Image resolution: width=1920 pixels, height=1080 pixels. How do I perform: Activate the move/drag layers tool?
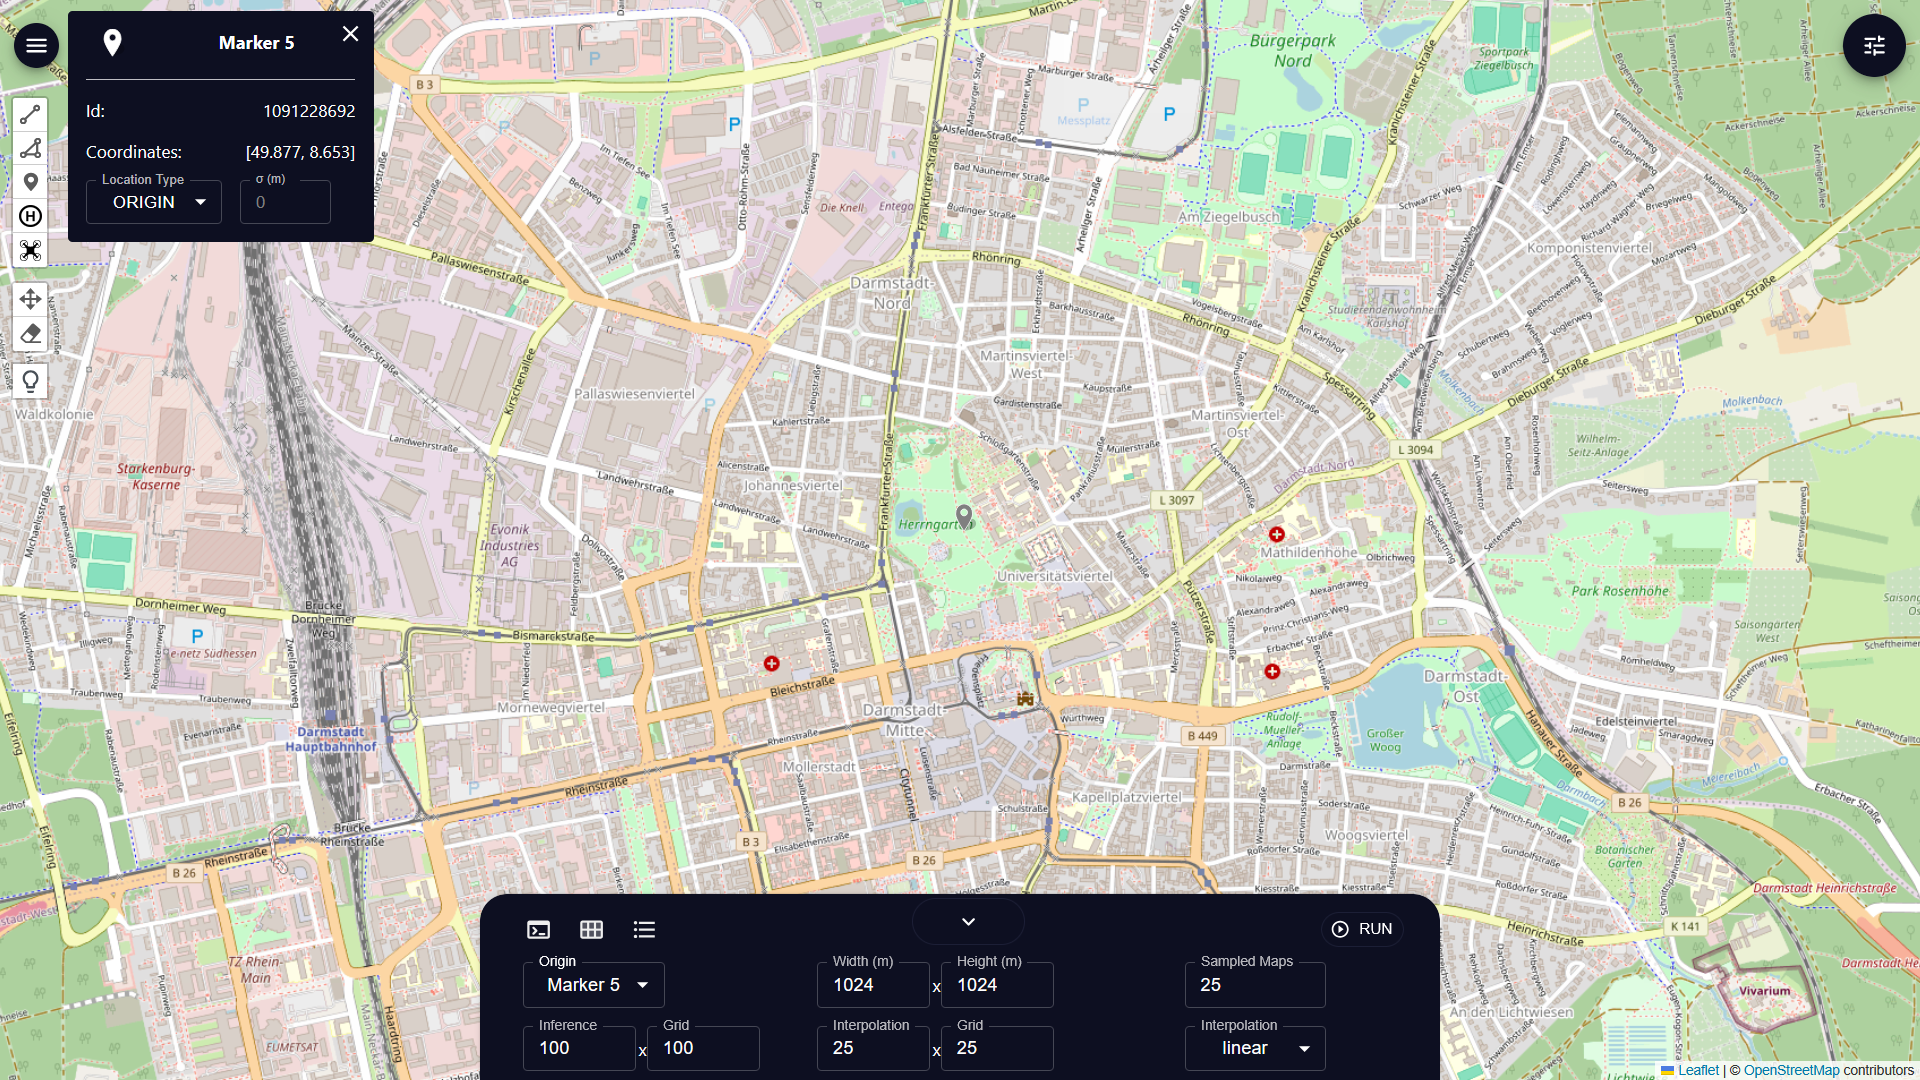tap(30, 299)
